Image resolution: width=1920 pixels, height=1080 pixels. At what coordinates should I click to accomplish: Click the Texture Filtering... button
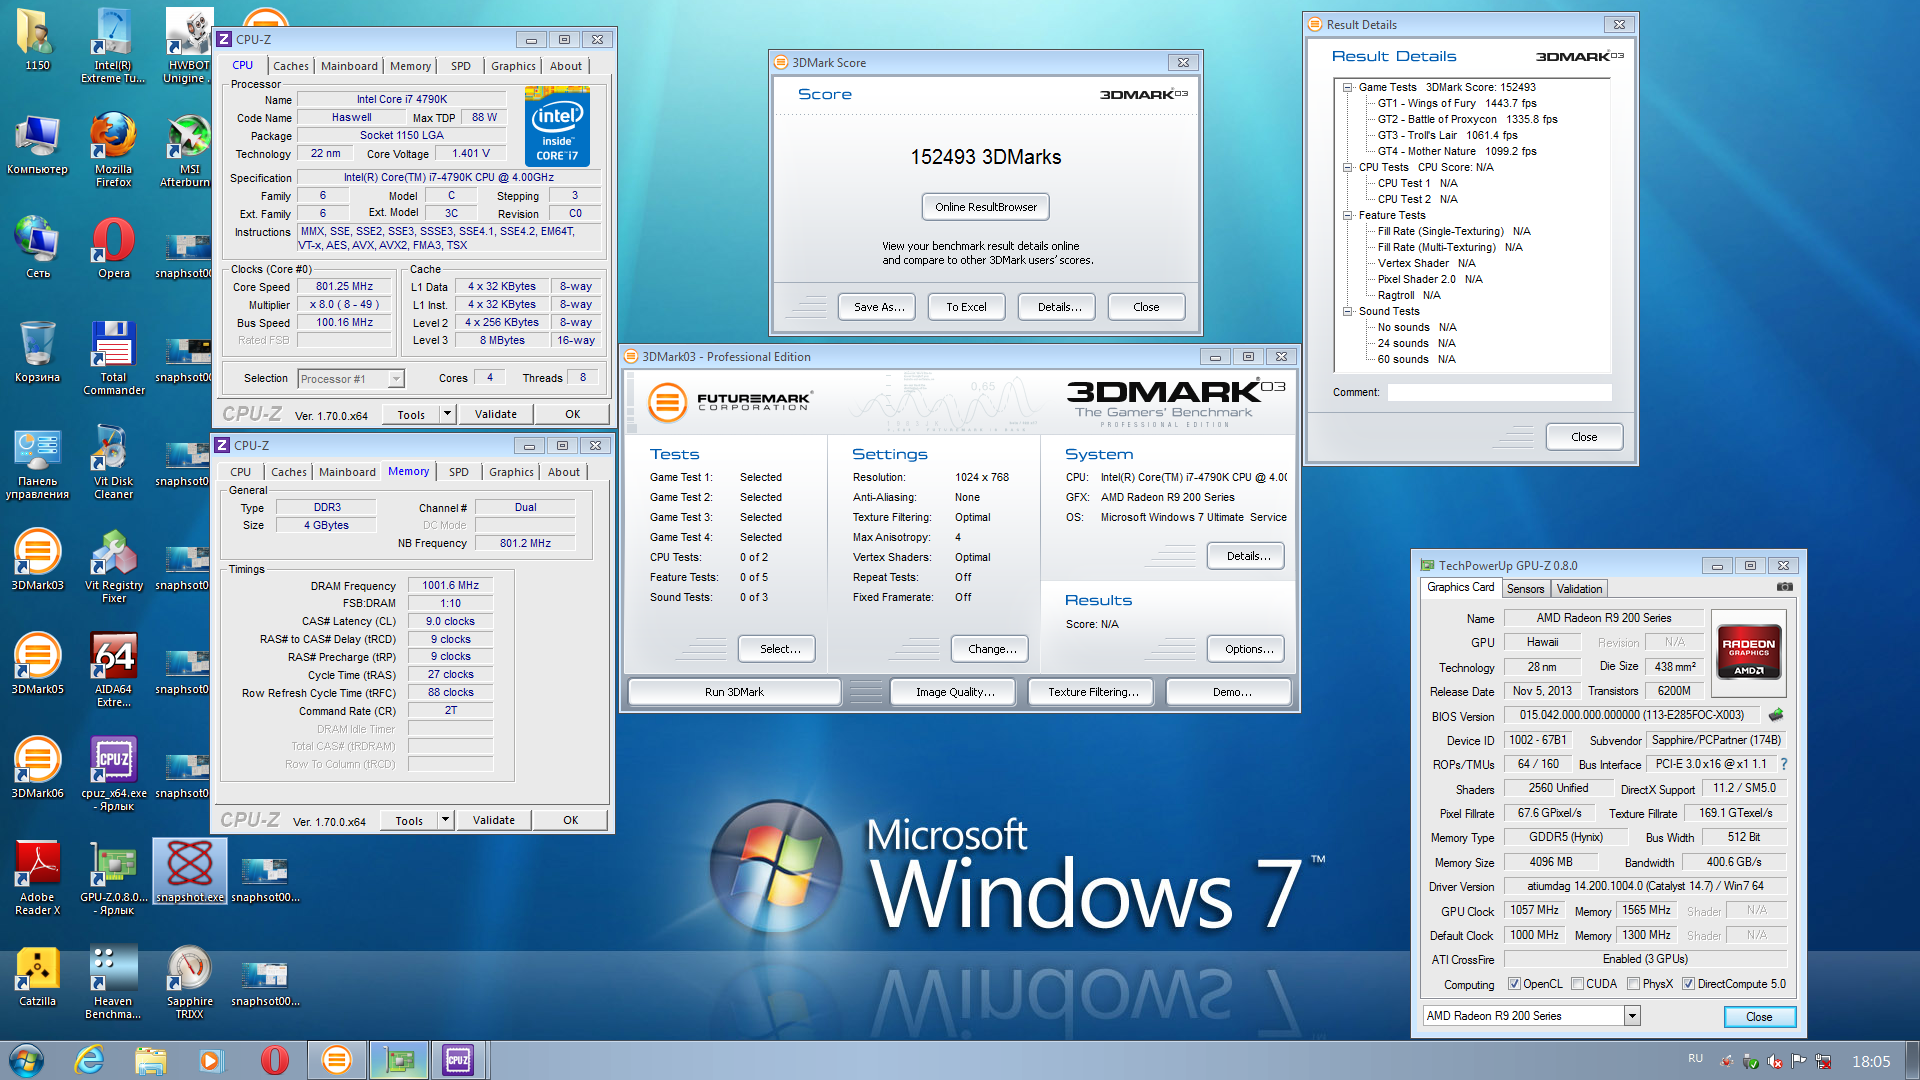(x=1093, y=692)
